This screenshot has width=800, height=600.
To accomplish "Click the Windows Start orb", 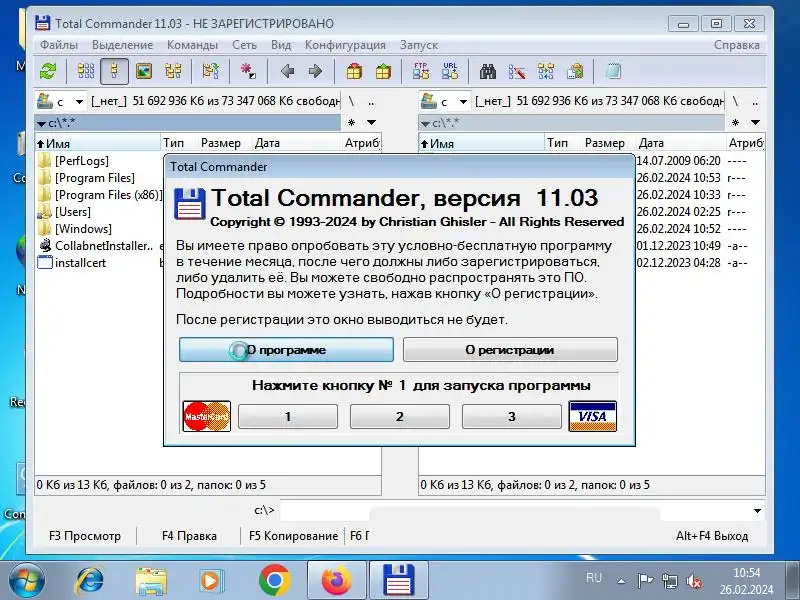I will [27, 581].
